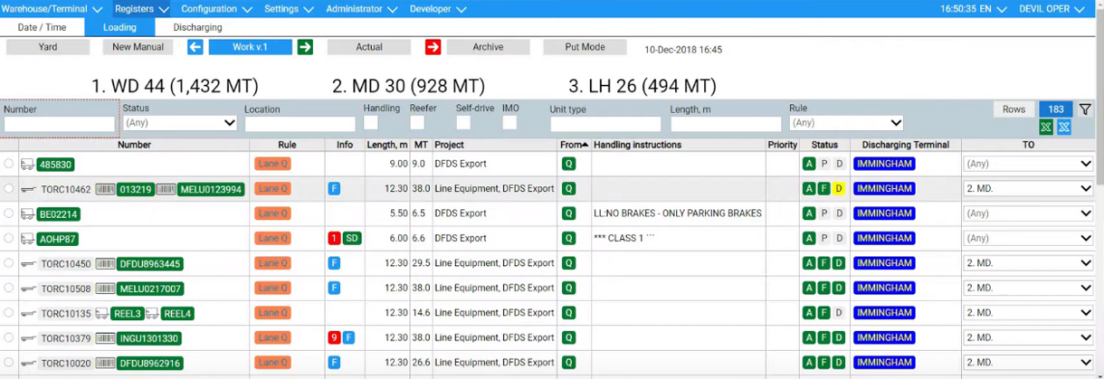Click the blue left arrow beside Work v.1
1104x379 pixels.
click(195, 47)
